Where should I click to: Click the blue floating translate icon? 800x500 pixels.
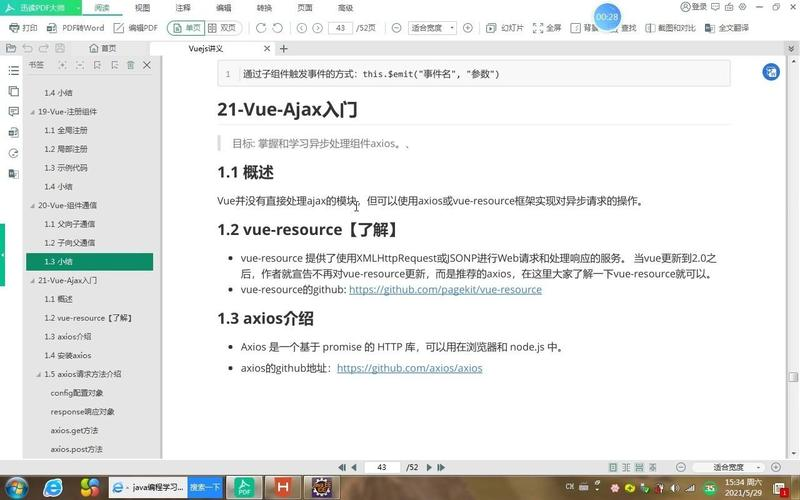click(771, 72)
